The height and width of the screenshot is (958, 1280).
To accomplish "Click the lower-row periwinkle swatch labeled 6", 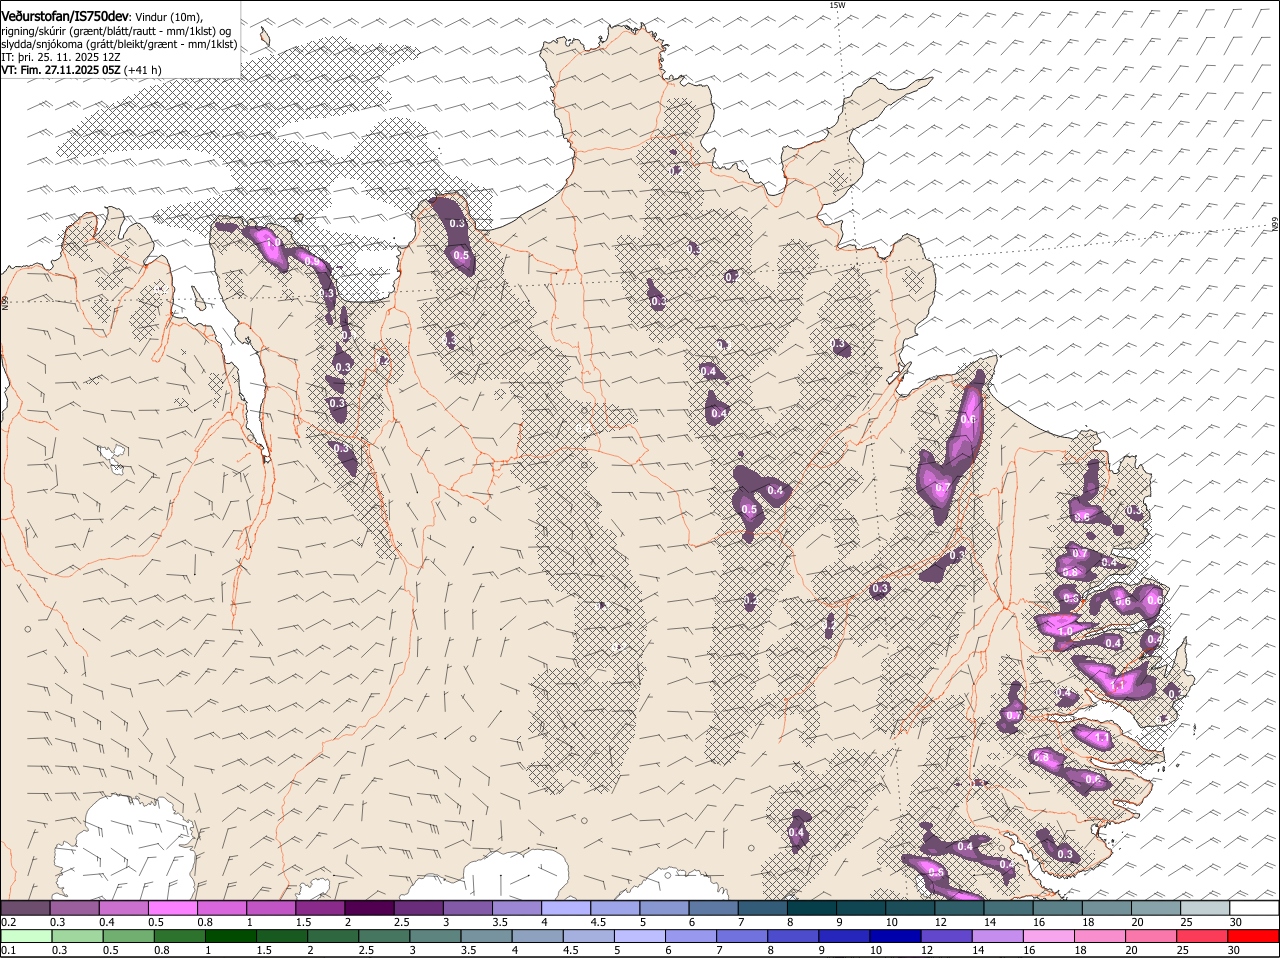I will click(x=691, y=937).
